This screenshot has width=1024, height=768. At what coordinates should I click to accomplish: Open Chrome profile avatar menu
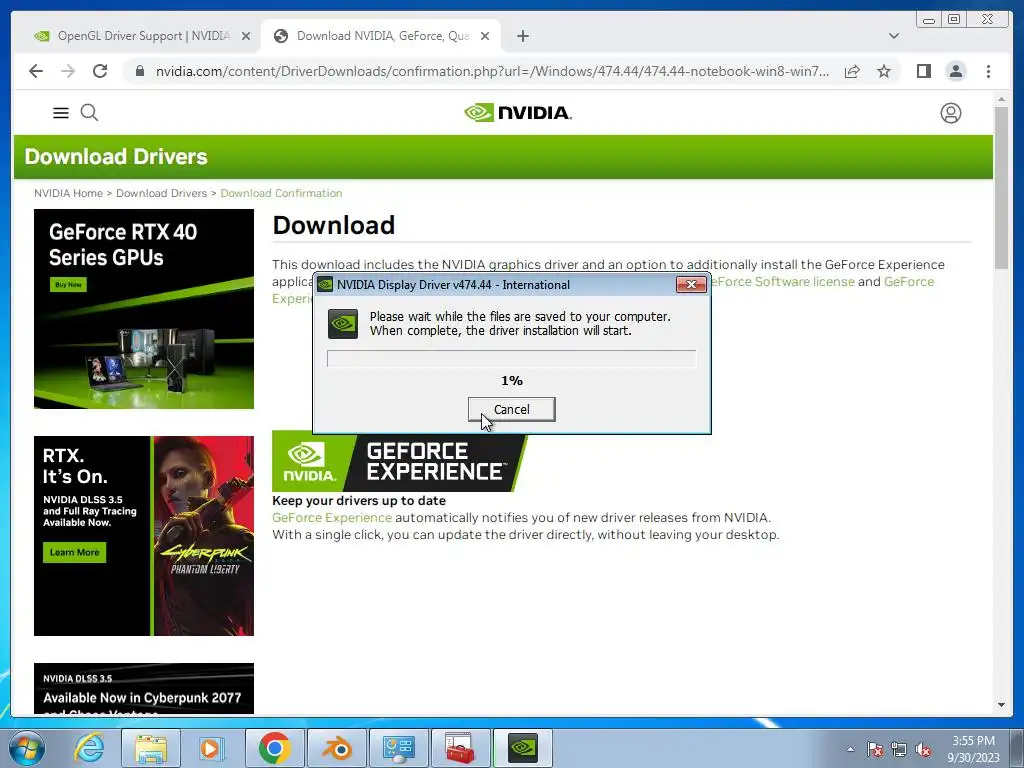pyautogui.click(x=955, y=71)
